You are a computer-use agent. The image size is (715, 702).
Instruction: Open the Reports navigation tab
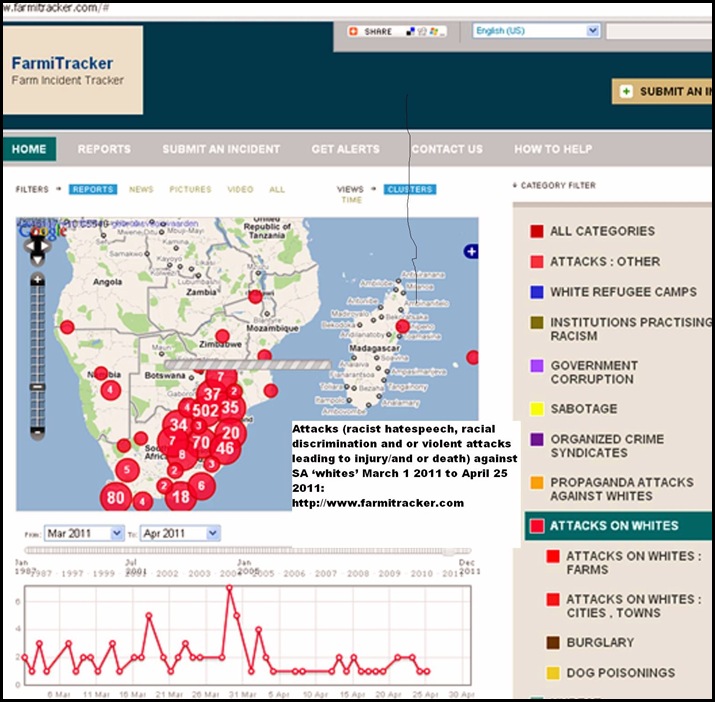tap(104, 149)
